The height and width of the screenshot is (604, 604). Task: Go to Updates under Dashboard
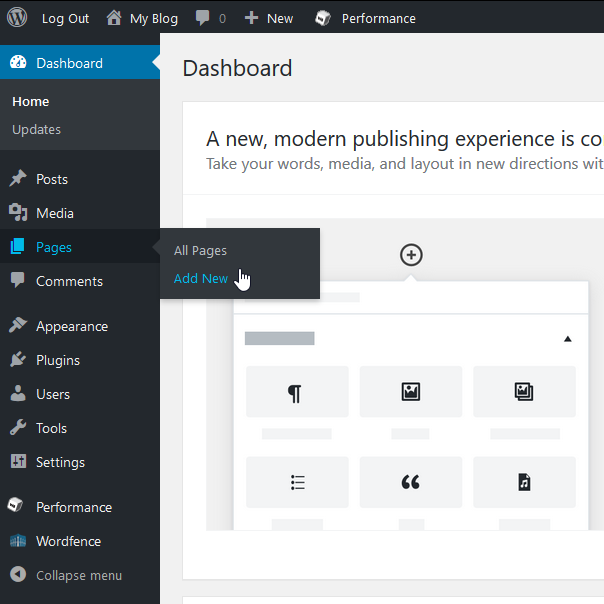[x=36, y=129]
